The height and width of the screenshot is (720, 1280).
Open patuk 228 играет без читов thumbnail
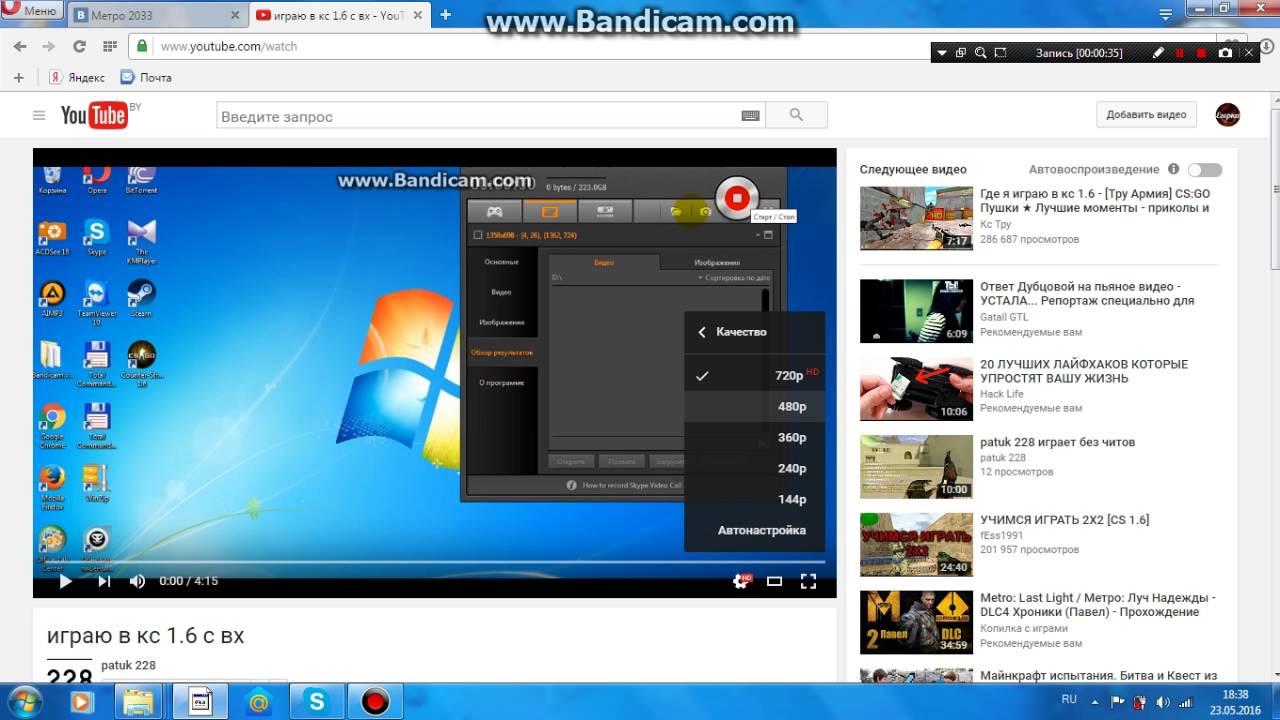(916, 467)
